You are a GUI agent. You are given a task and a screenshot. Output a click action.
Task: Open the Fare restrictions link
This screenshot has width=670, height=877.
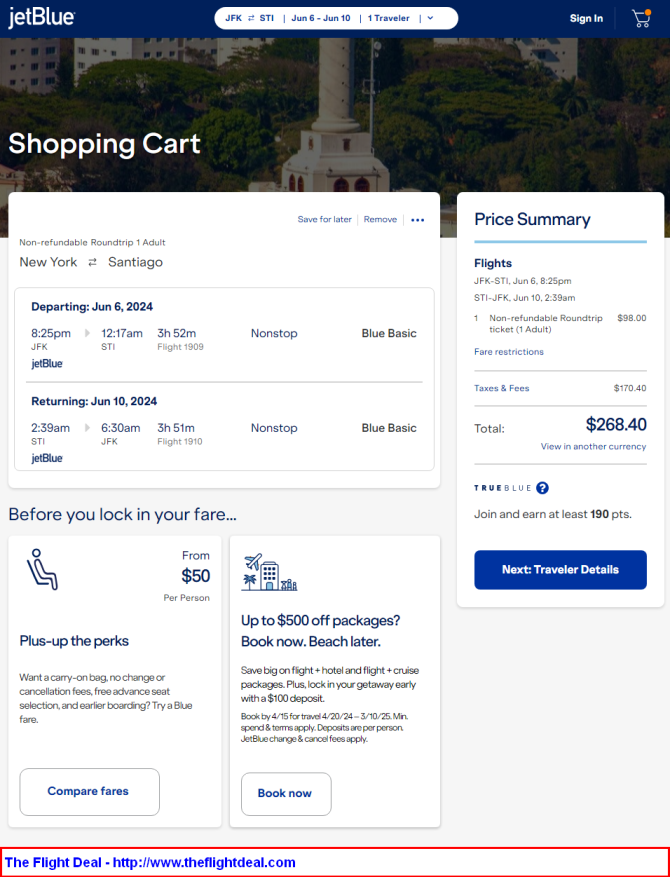coord(509,352)
